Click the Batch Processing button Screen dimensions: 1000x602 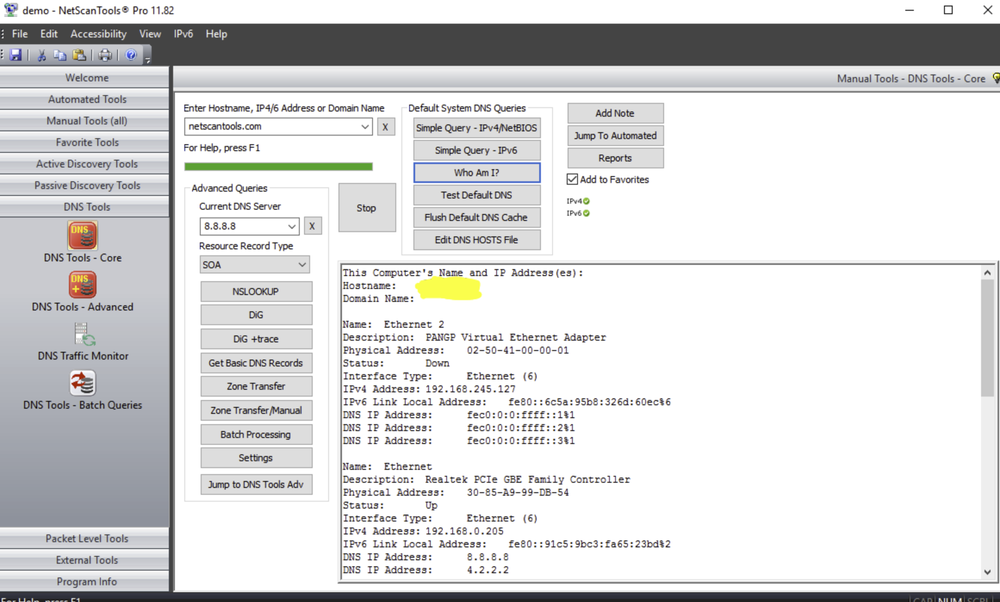(256, 434)
